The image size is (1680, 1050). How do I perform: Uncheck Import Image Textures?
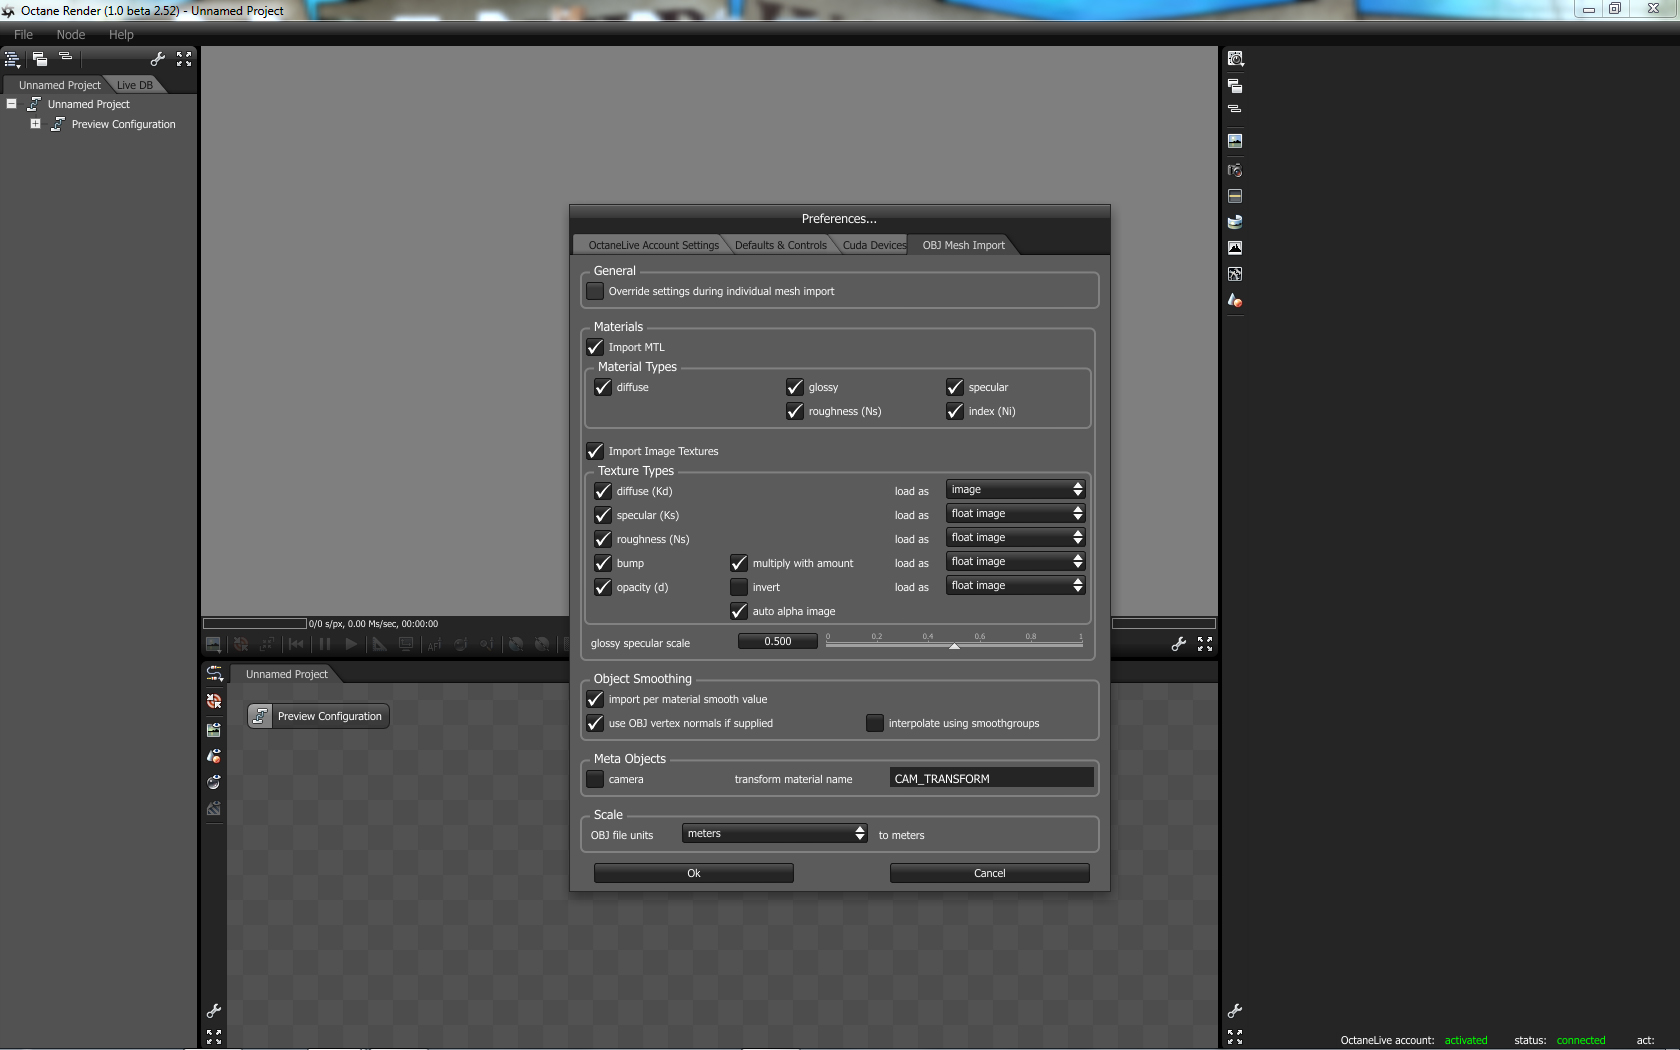(595, 451)
